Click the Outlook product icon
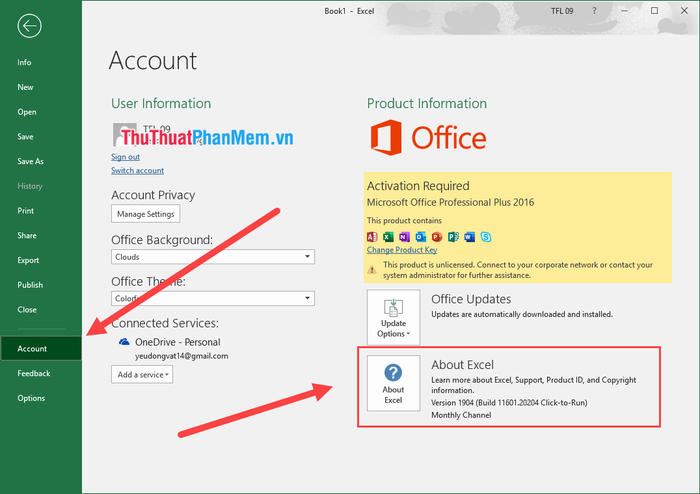 421,237
